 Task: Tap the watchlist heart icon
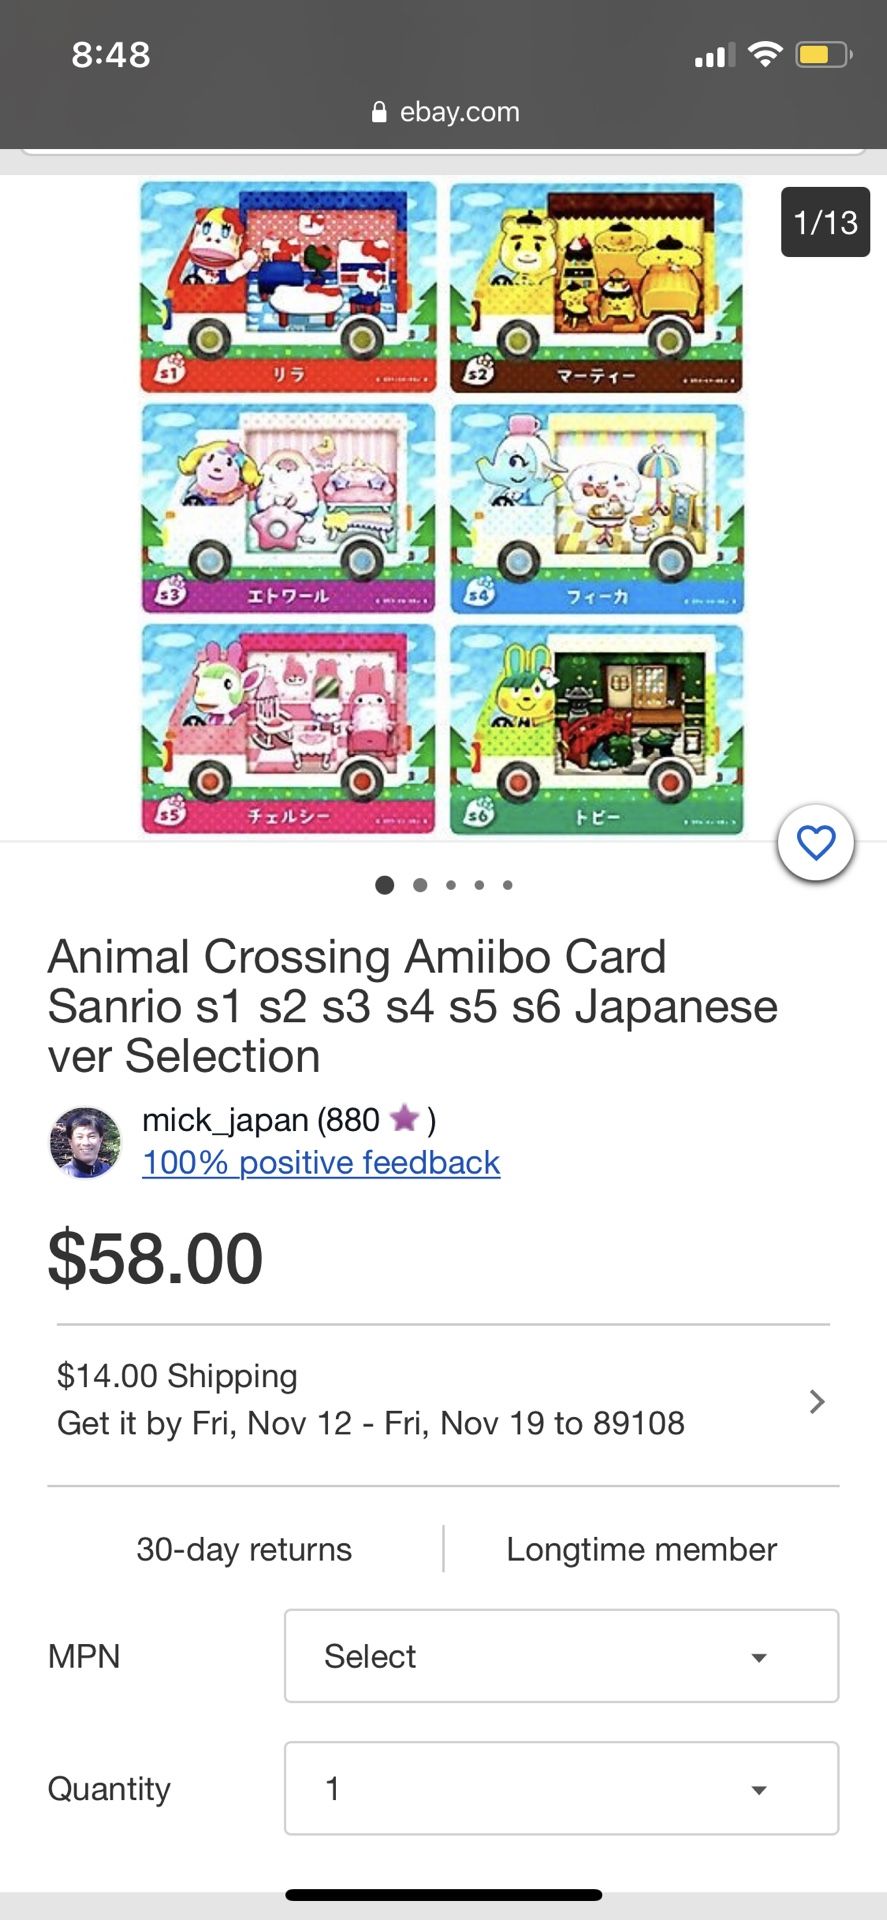816,843
